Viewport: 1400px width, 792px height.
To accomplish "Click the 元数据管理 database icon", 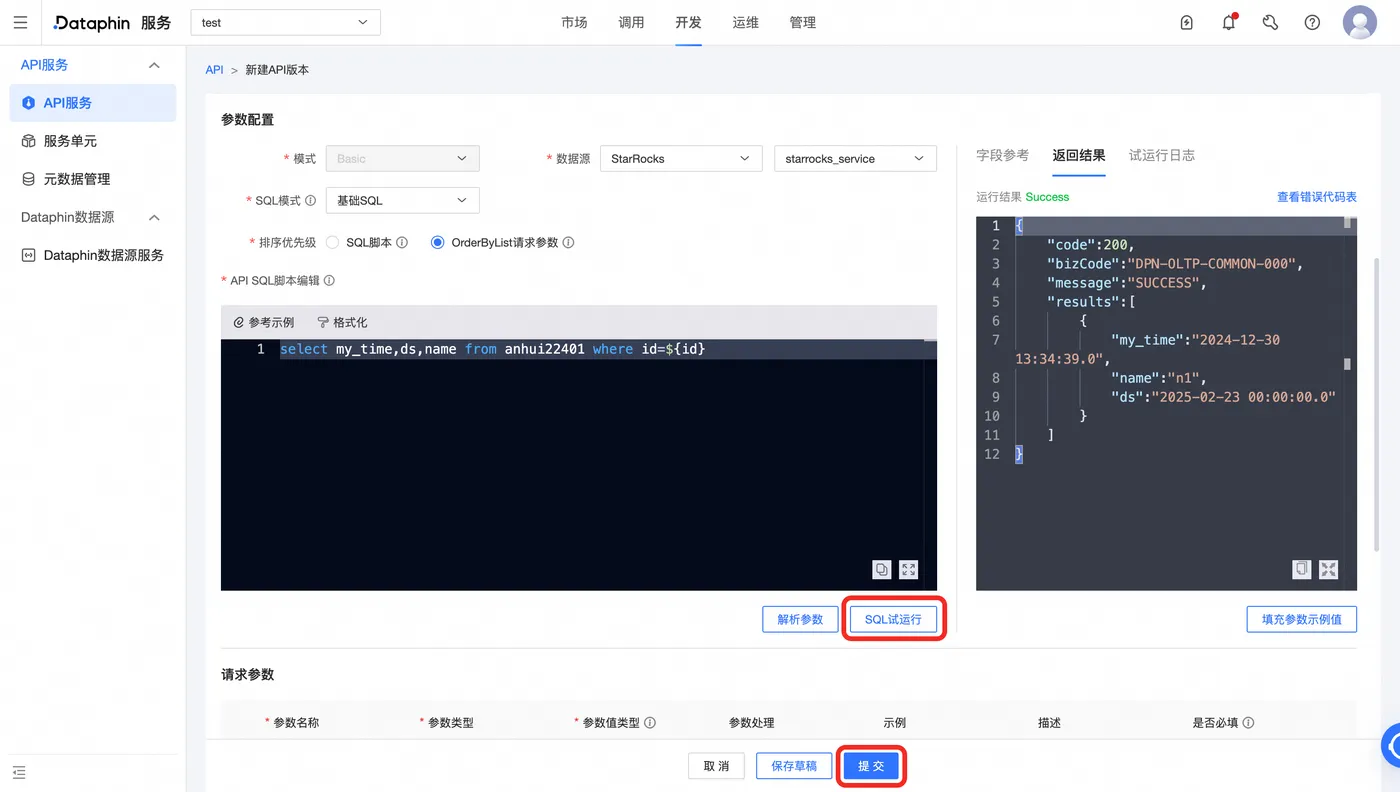I will coord(29,179).
